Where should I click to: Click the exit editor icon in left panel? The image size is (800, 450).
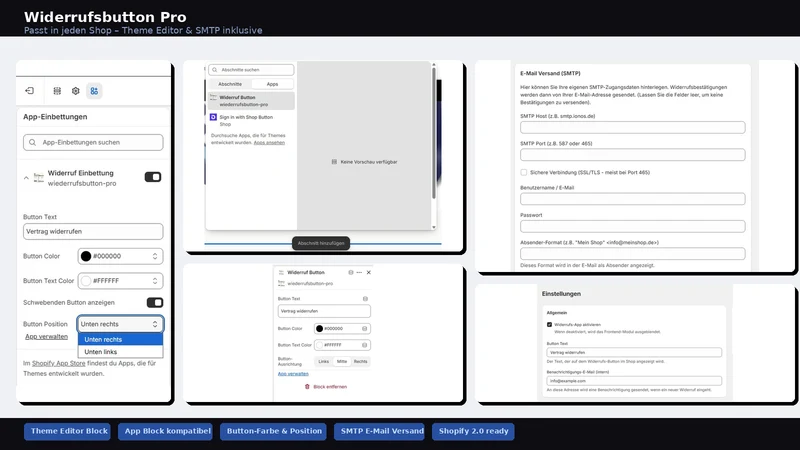tap(30, 91)
